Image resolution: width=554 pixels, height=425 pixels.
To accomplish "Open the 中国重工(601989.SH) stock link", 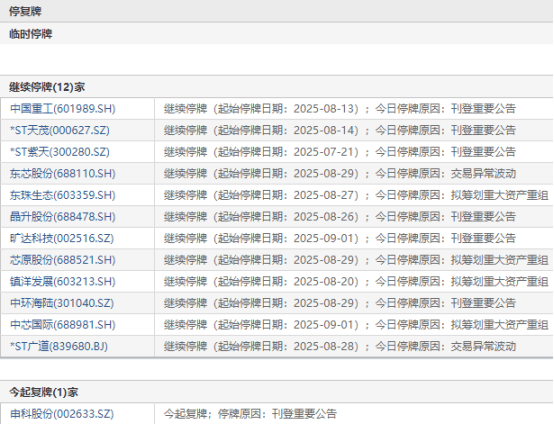I will pos(63,108).
